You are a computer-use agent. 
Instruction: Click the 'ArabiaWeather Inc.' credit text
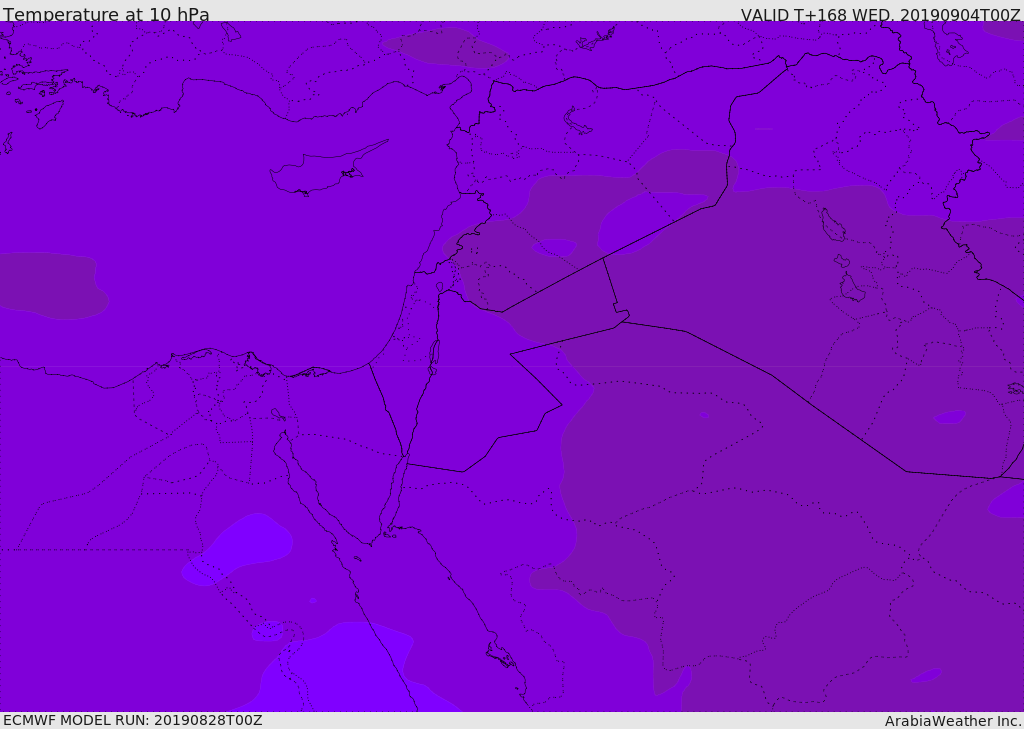(x=952, y=721)
